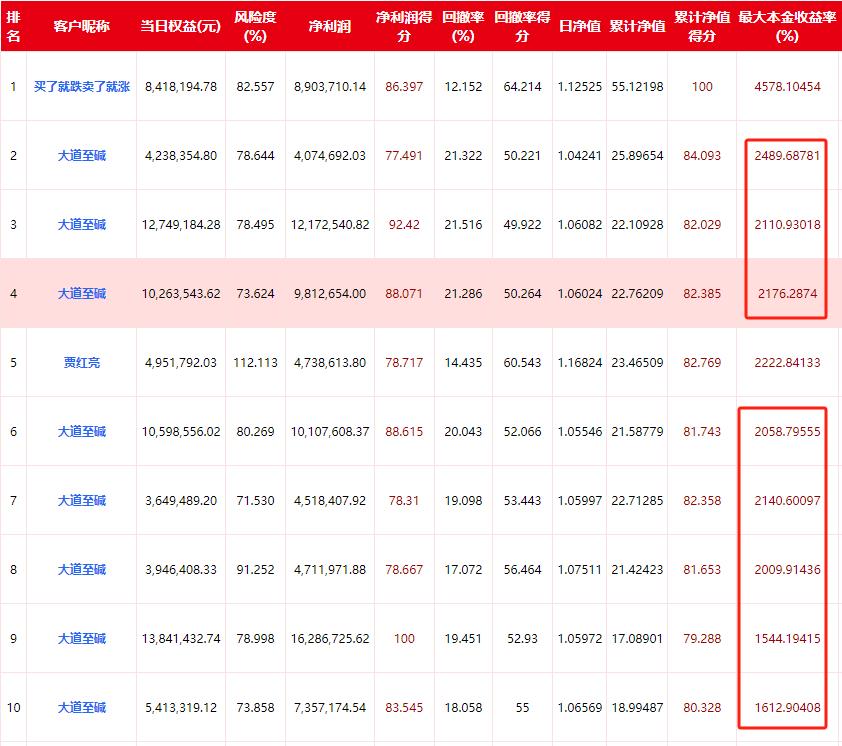Open 大道至碱 link in rank 2 row
The image size is (842, 746).
[x=82, y=156]
